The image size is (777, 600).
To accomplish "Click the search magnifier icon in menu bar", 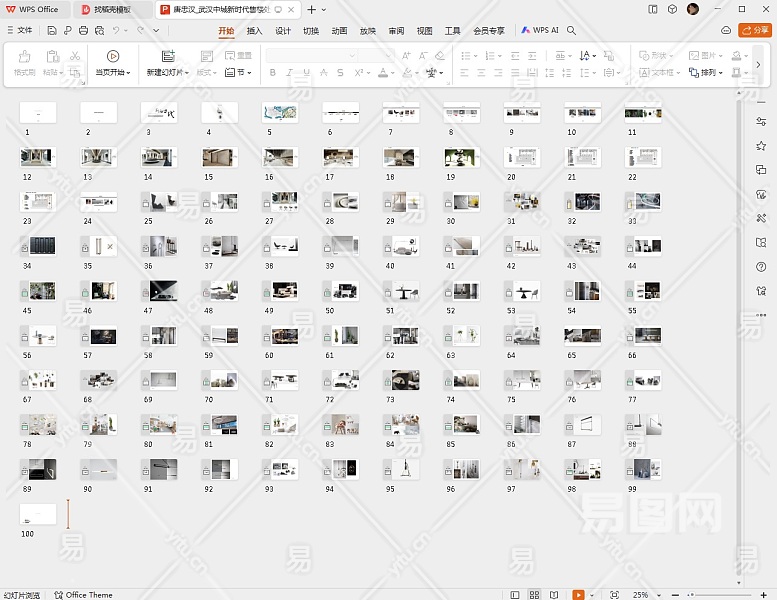I will [x=571, y=31].
